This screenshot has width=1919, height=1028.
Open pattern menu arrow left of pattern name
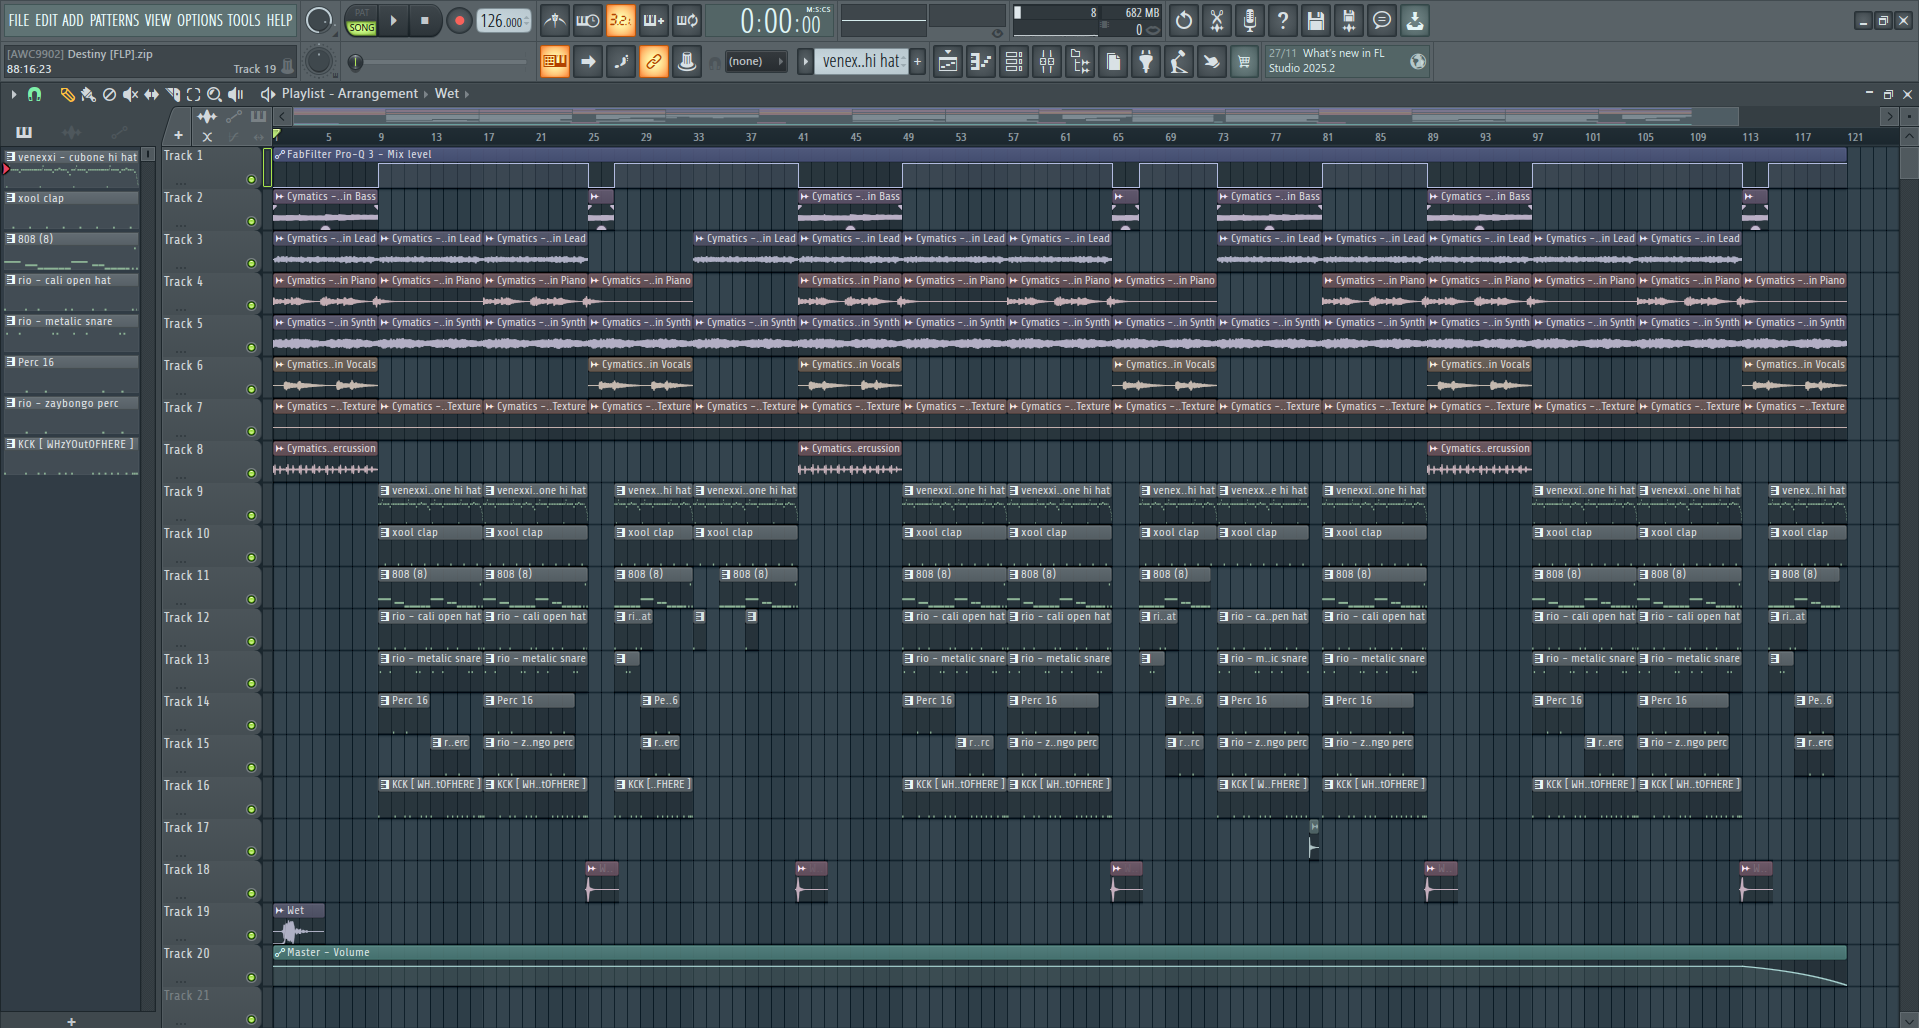pyautogui.click(x=805, y=61)
